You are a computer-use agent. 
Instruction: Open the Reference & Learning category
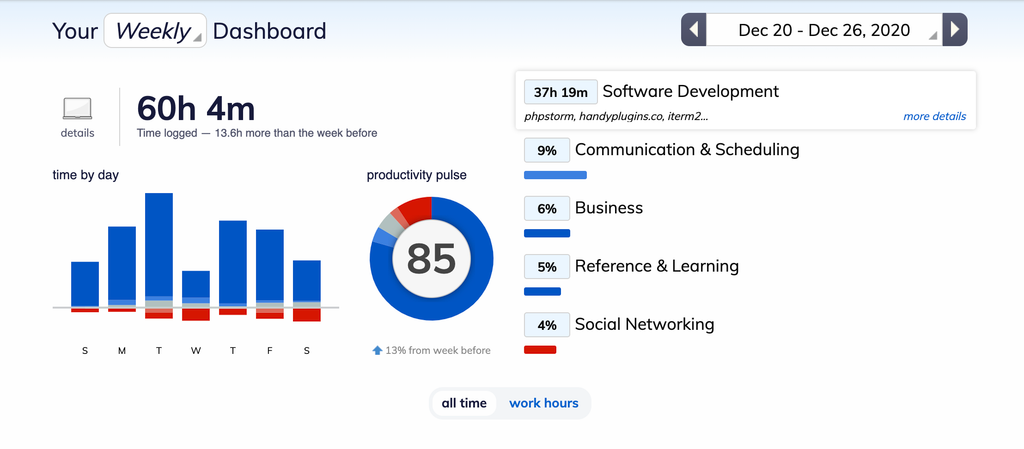click(656, 266)
